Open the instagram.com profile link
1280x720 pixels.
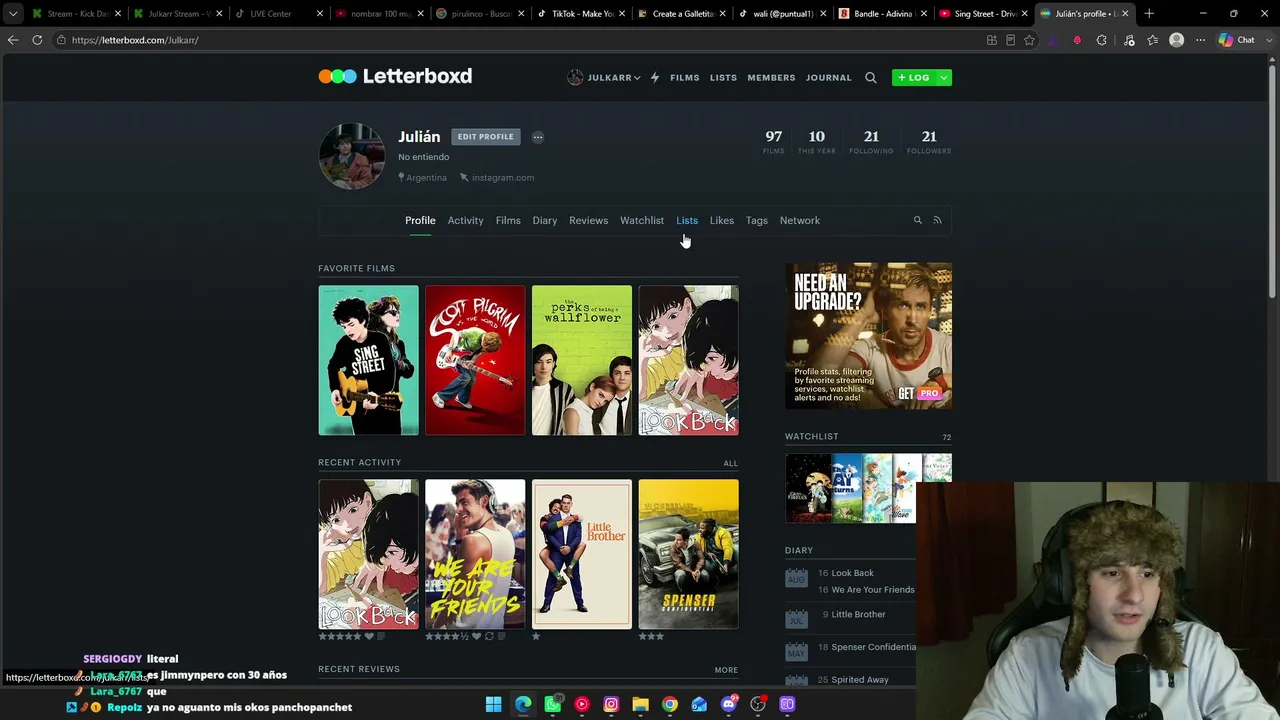point(497,178)
